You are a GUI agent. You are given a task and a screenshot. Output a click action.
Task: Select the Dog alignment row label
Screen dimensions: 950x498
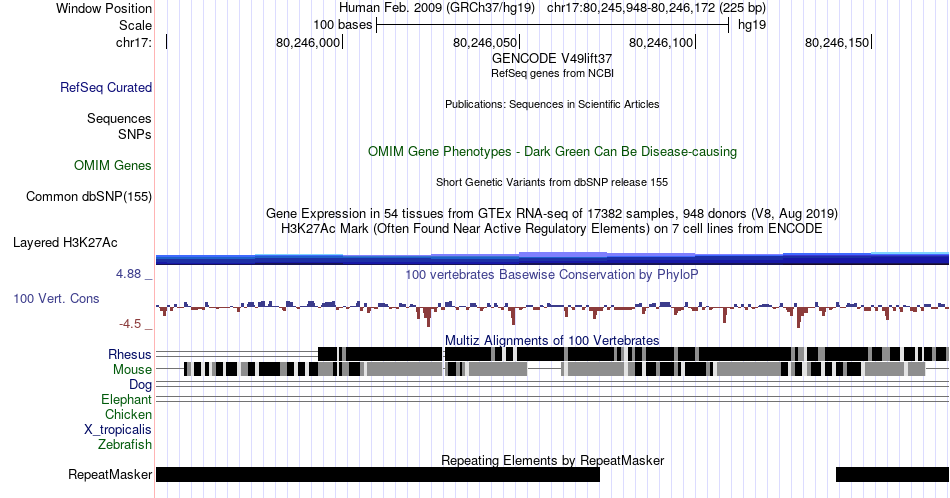click(x=141, y=385)
